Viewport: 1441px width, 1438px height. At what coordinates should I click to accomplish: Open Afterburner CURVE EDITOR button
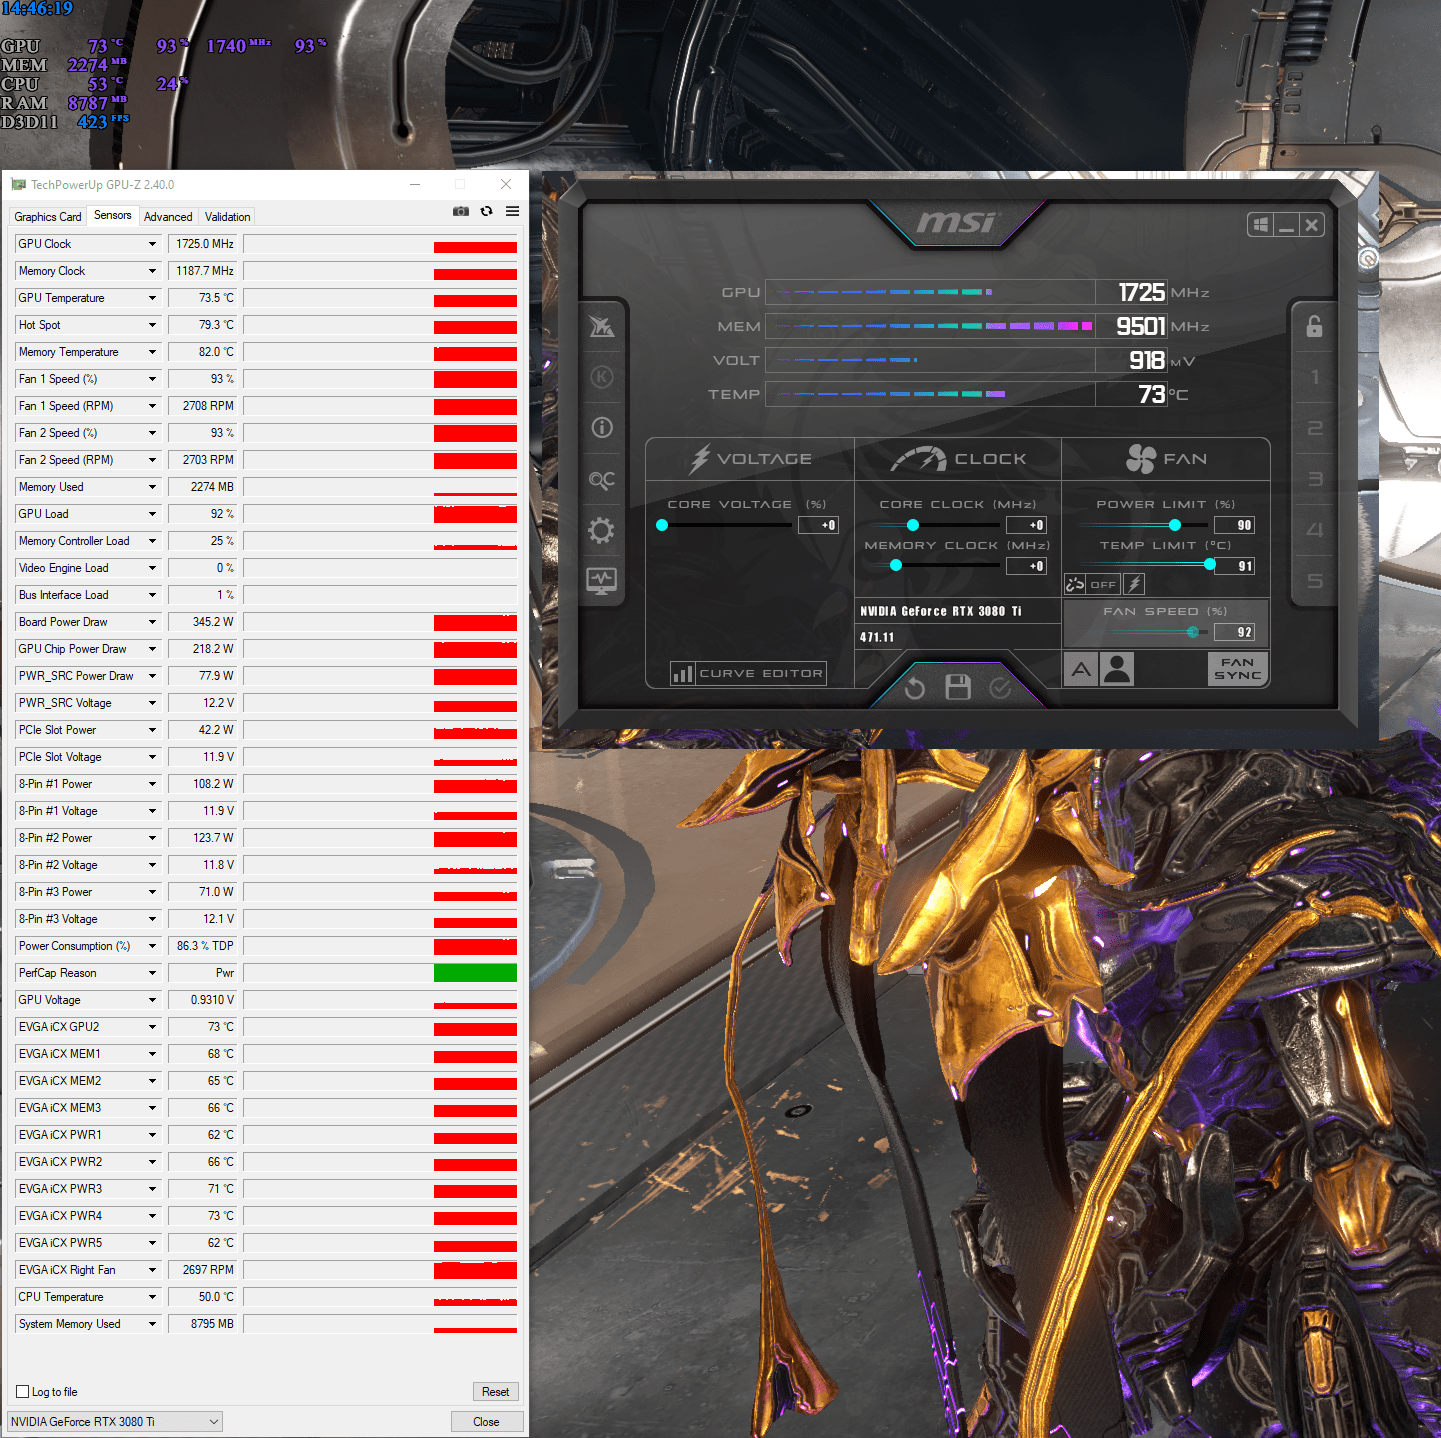[749, 673]
